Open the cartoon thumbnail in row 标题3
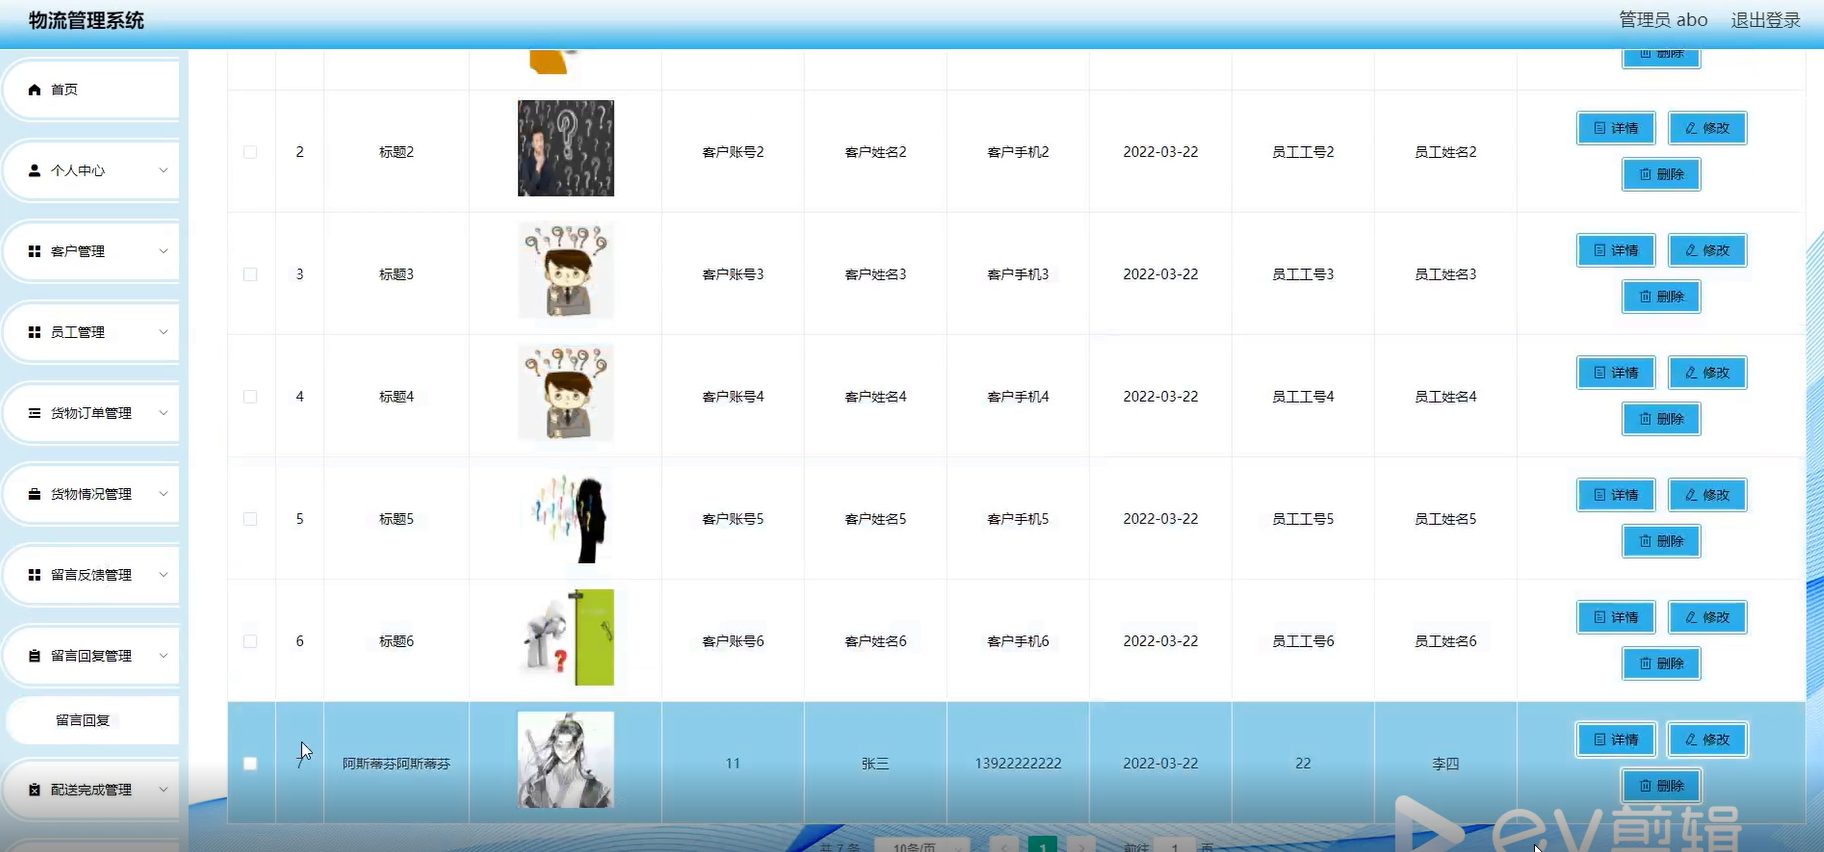This screenshot has height=852, width=1824. pos(566,270)
